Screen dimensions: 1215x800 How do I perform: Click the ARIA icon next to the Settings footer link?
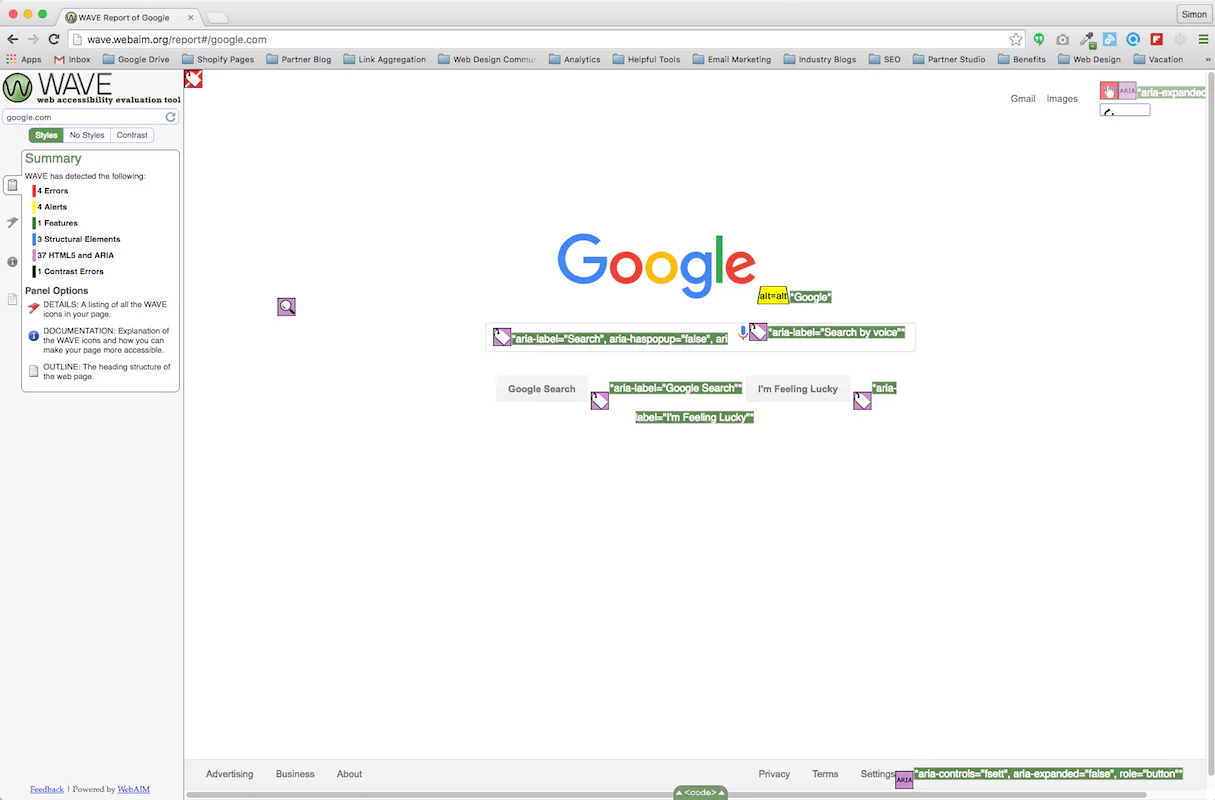(x=904, y=778)
